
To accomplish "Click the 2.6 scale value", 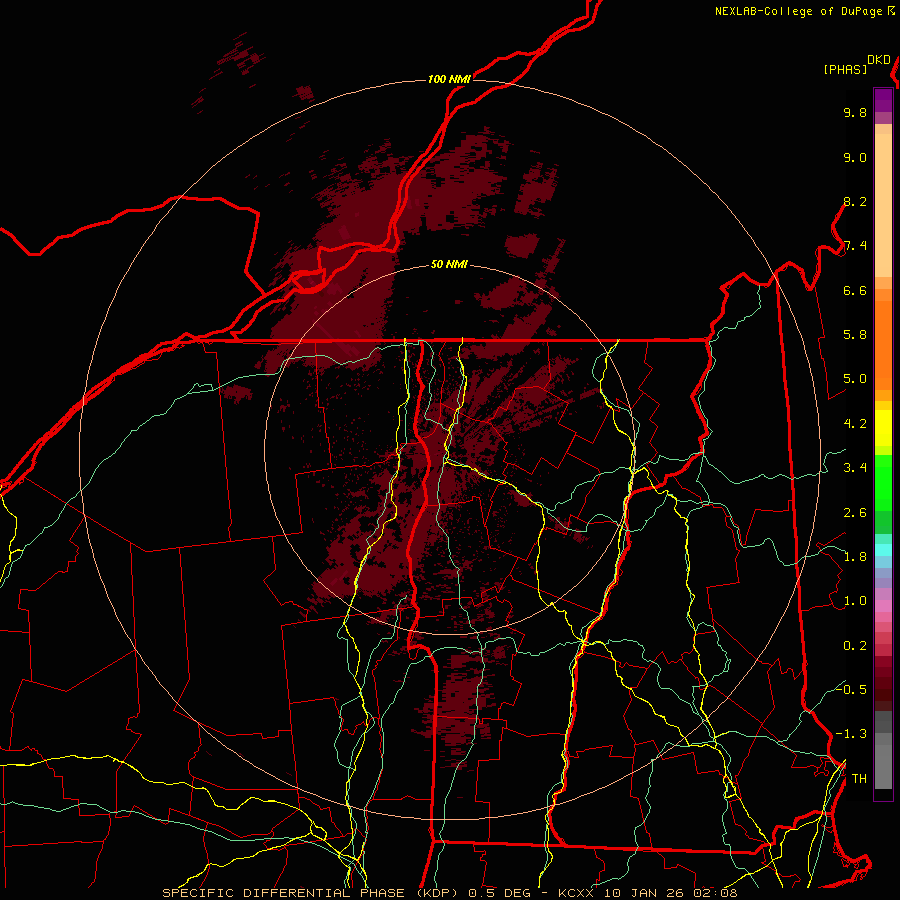I will point(855,513).
